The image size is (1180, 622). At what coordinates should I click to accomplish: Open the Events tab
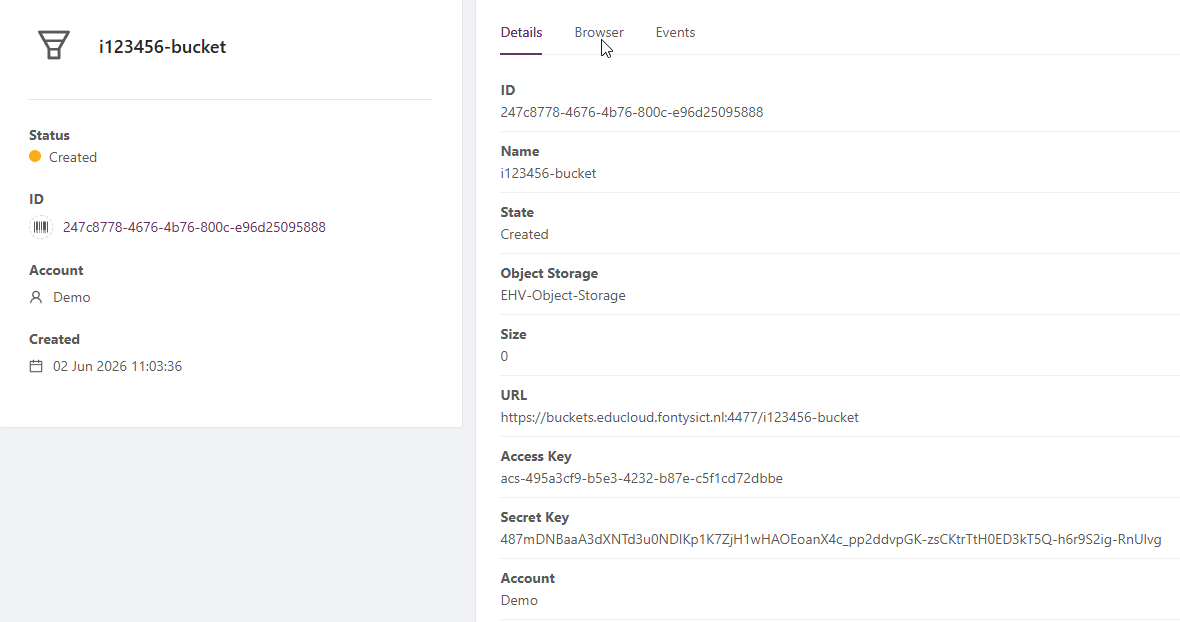[675, 32]
